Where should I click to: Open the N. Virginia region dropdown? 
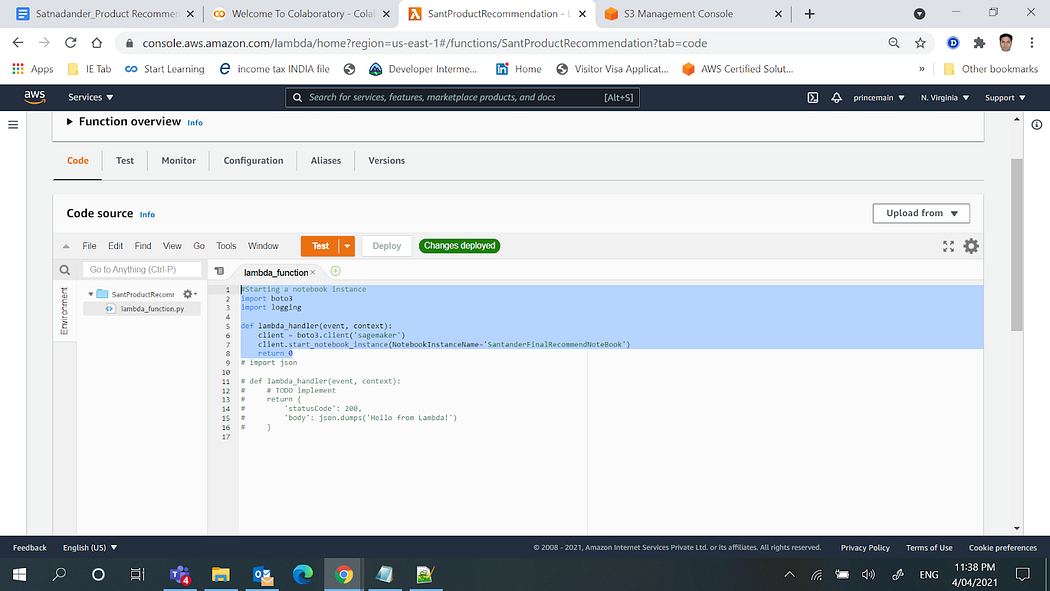944,98
